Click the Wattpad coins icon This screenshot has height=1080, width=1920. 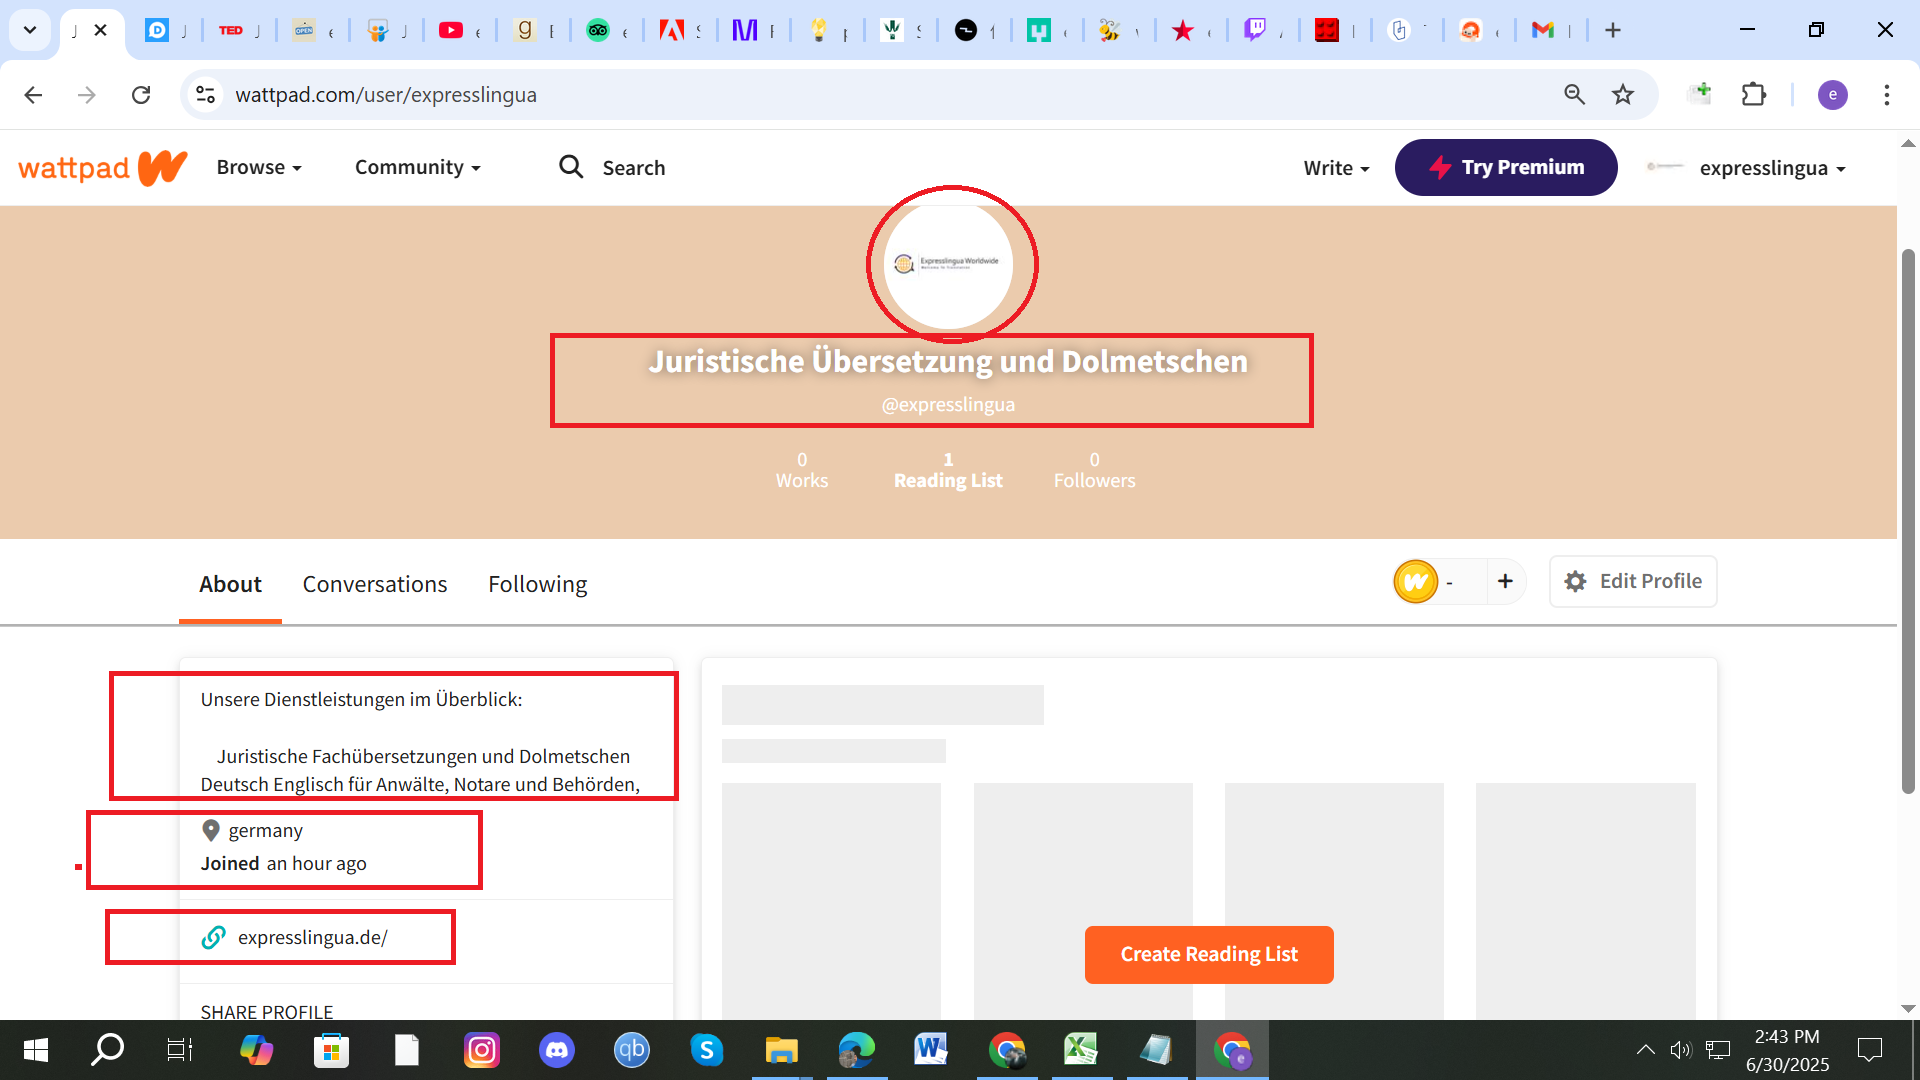click(1416, 582)
